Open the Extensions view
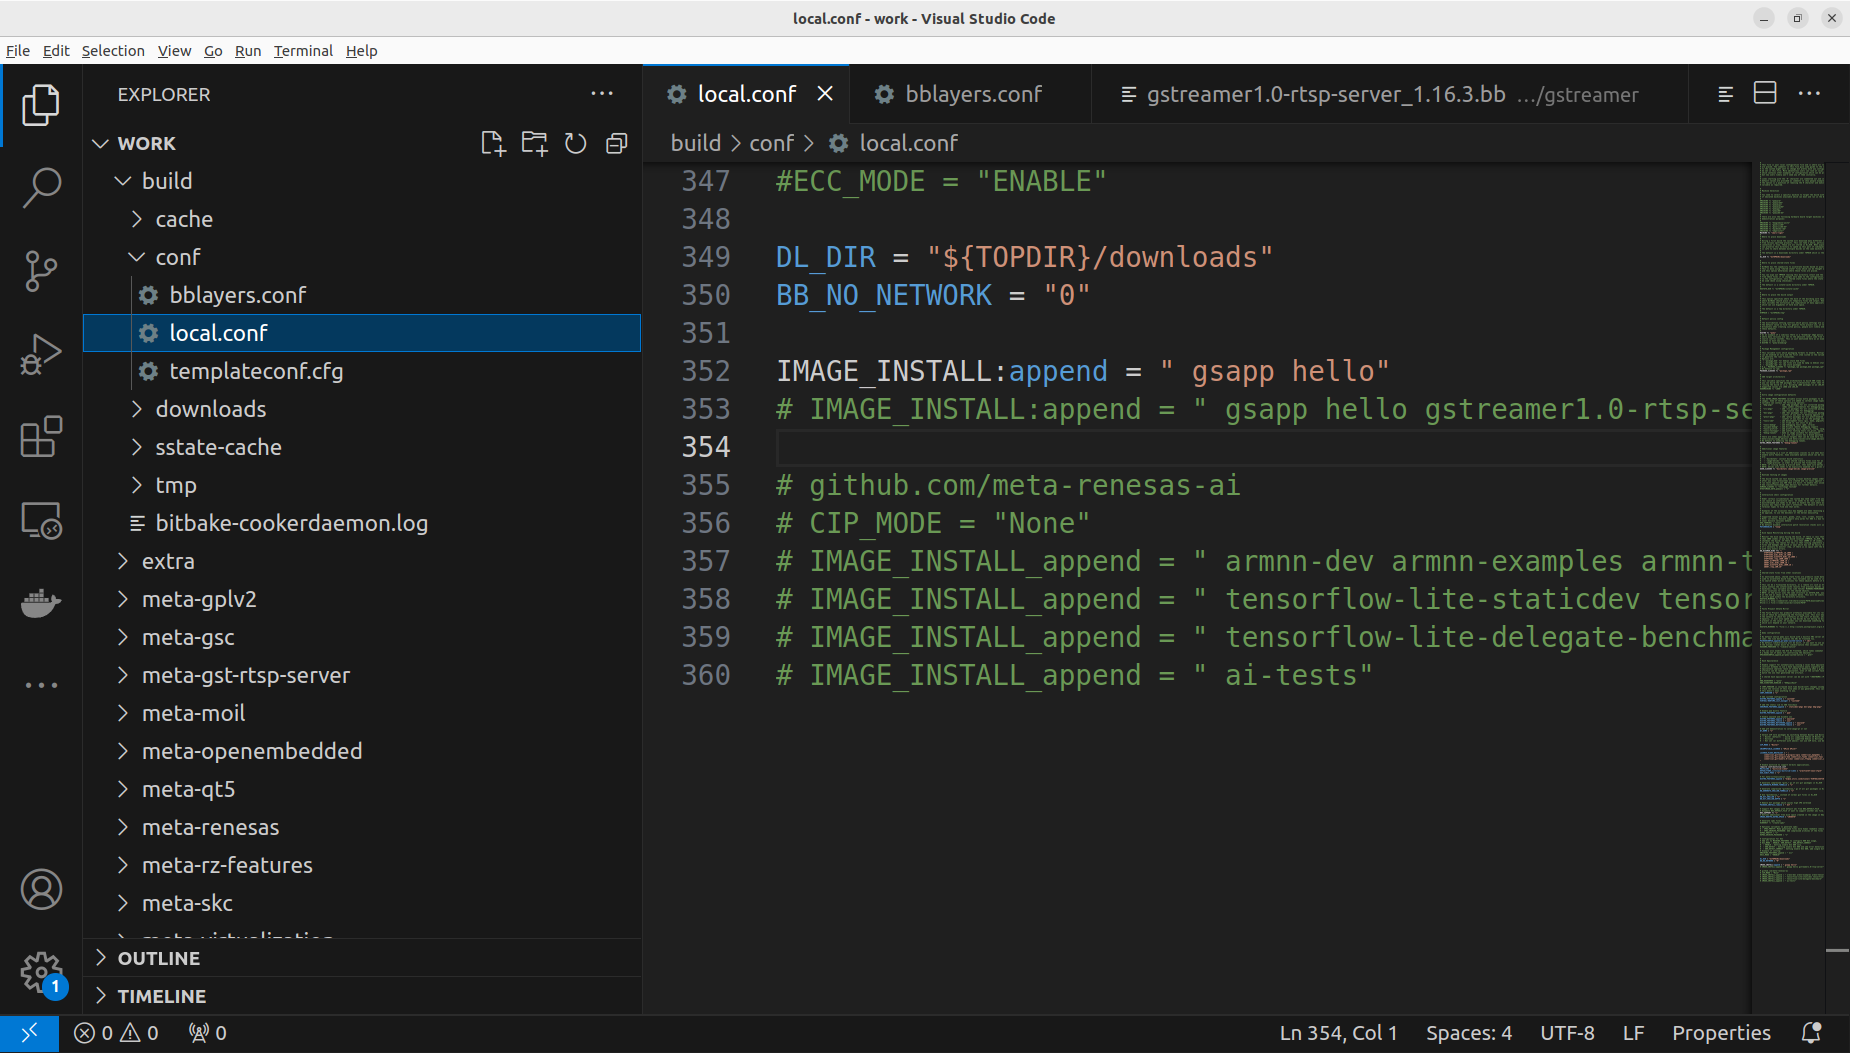 [41, 437]
